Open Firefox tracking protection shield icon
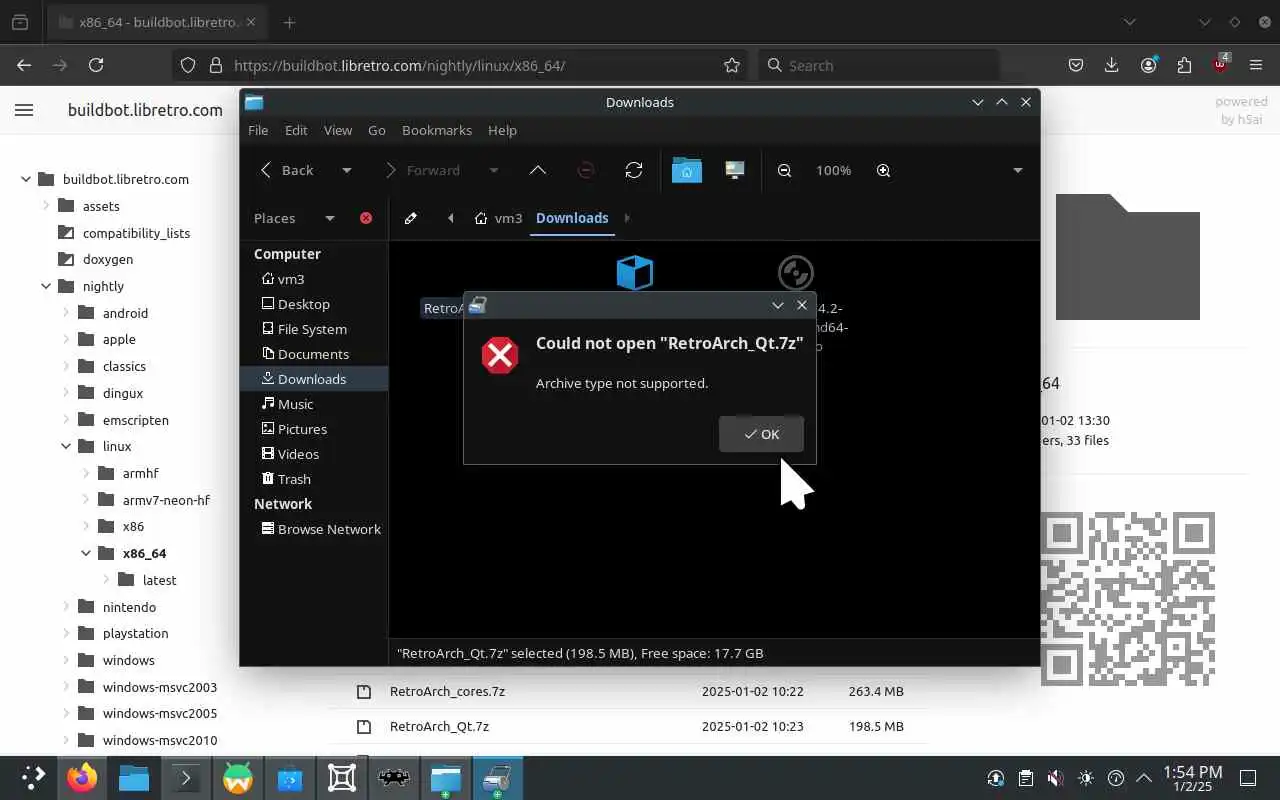This screenshot has width=1280, height=800. point(187,65)
